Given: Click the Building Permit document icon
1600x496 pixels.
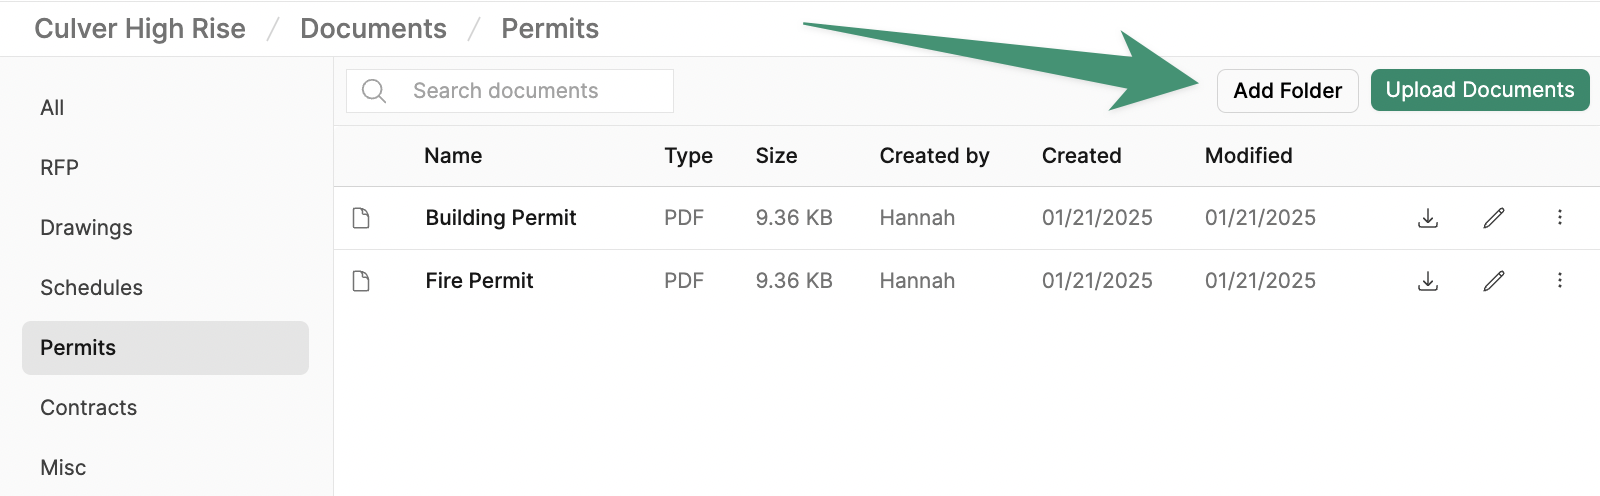Looking at the screenshot, I should 361,218.
